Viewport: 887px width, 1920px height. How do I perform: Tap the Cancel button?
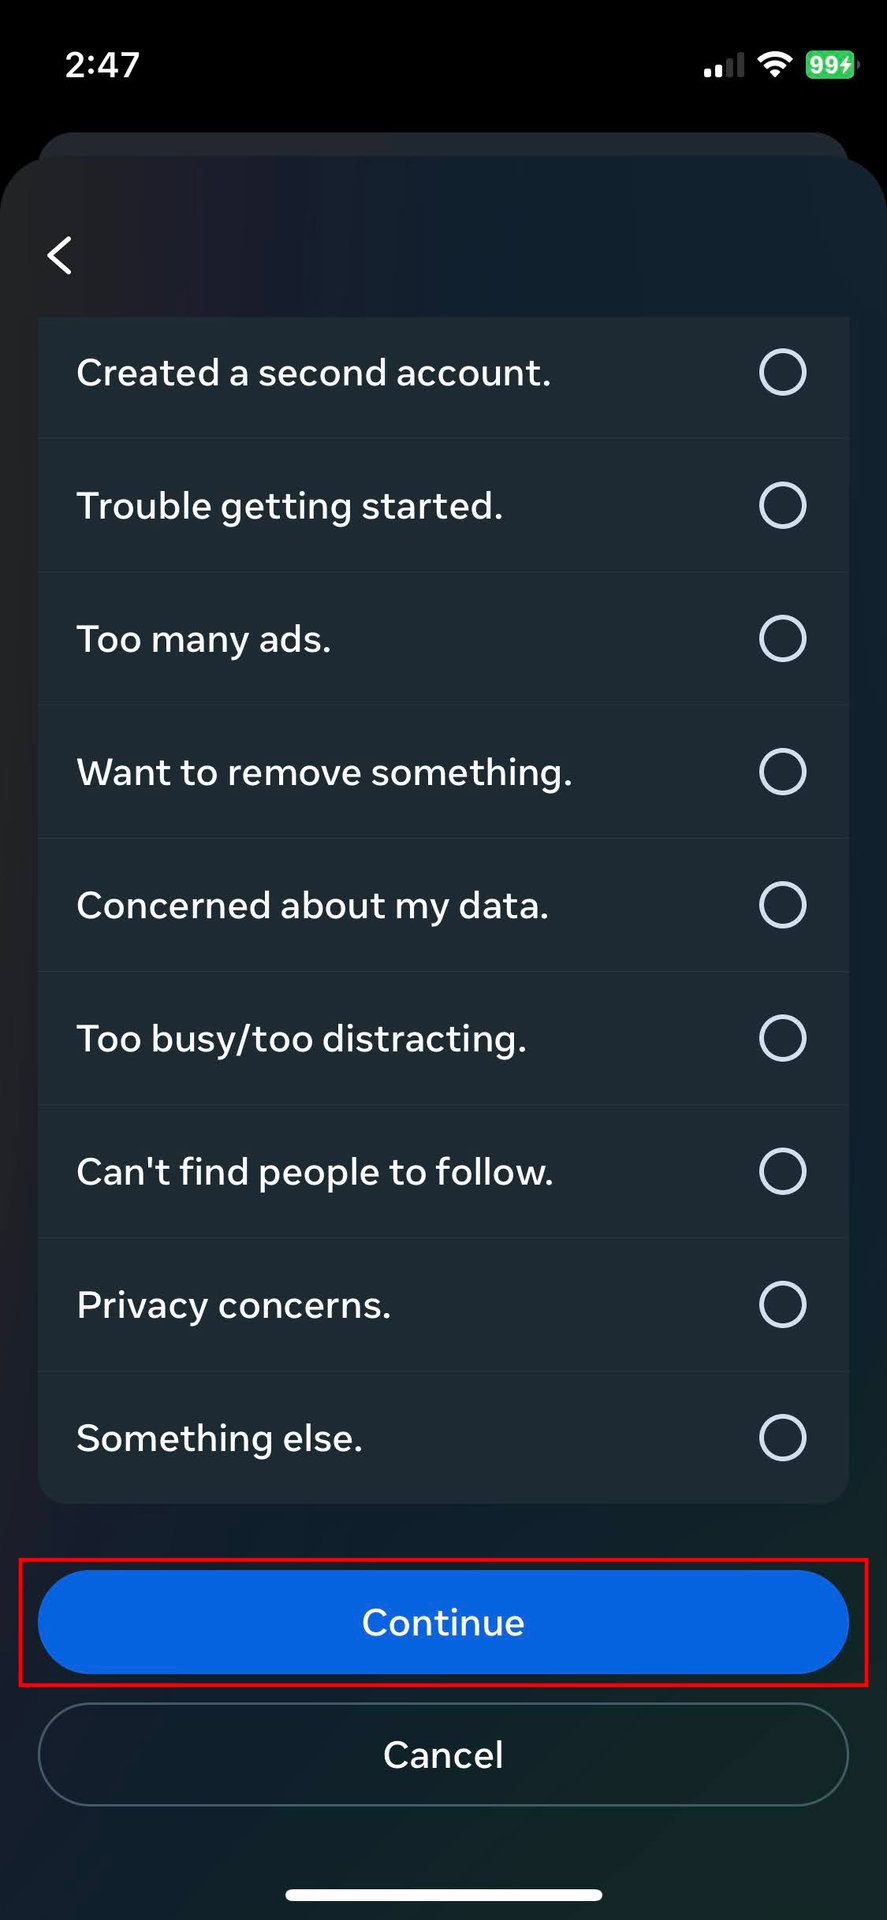click(x=443, y=1755)
